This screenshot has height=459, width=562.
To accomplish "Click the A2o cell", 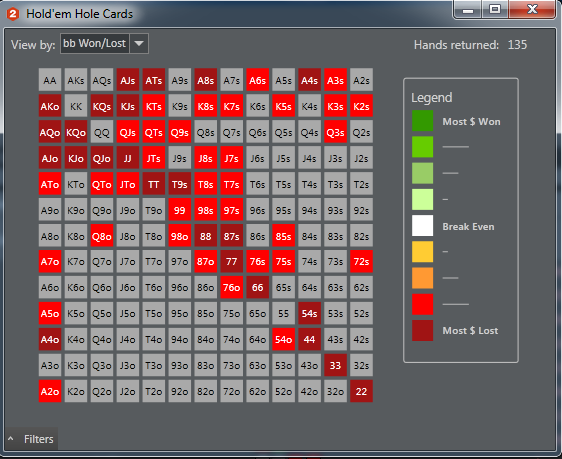I will pos(50,391).
